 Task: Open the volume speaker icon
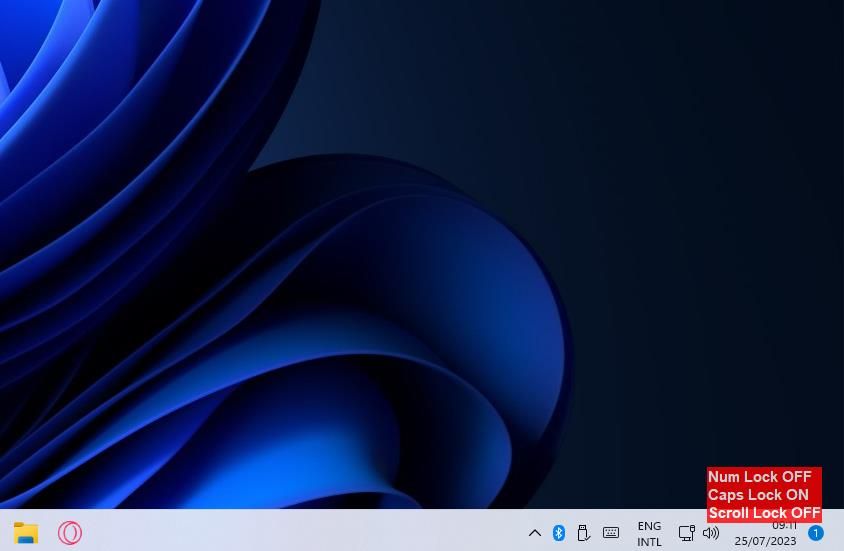(711, 533)
